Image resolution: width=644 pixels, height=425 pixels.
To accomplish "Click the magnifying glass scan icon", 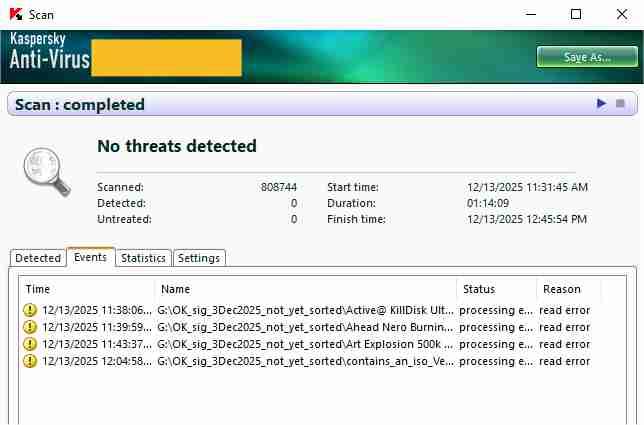I will coord(47,171).
